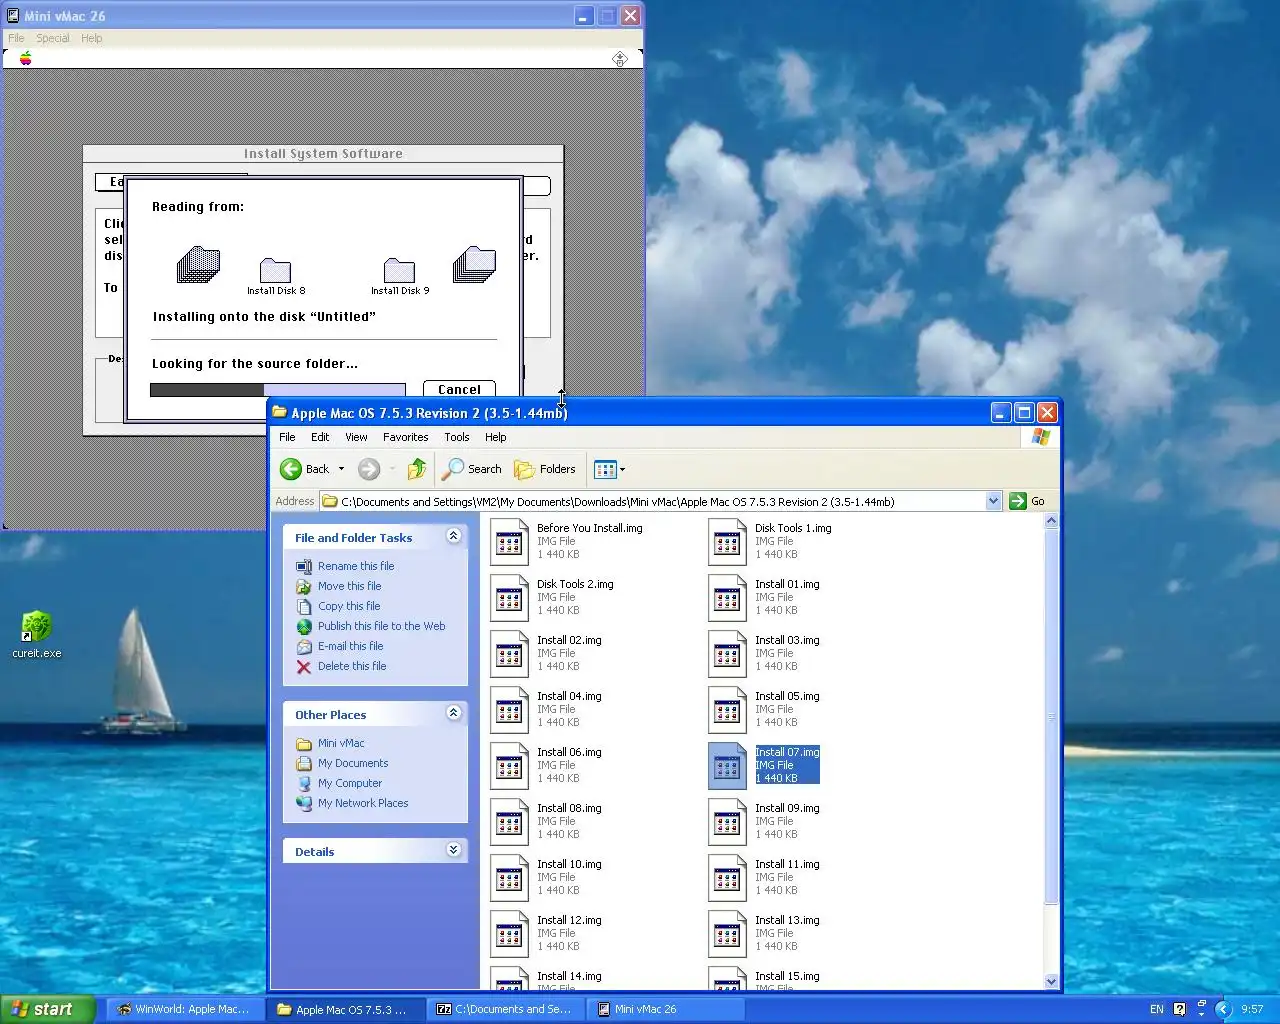
Task: Expand the Details panel
Action: click(453, 850)
